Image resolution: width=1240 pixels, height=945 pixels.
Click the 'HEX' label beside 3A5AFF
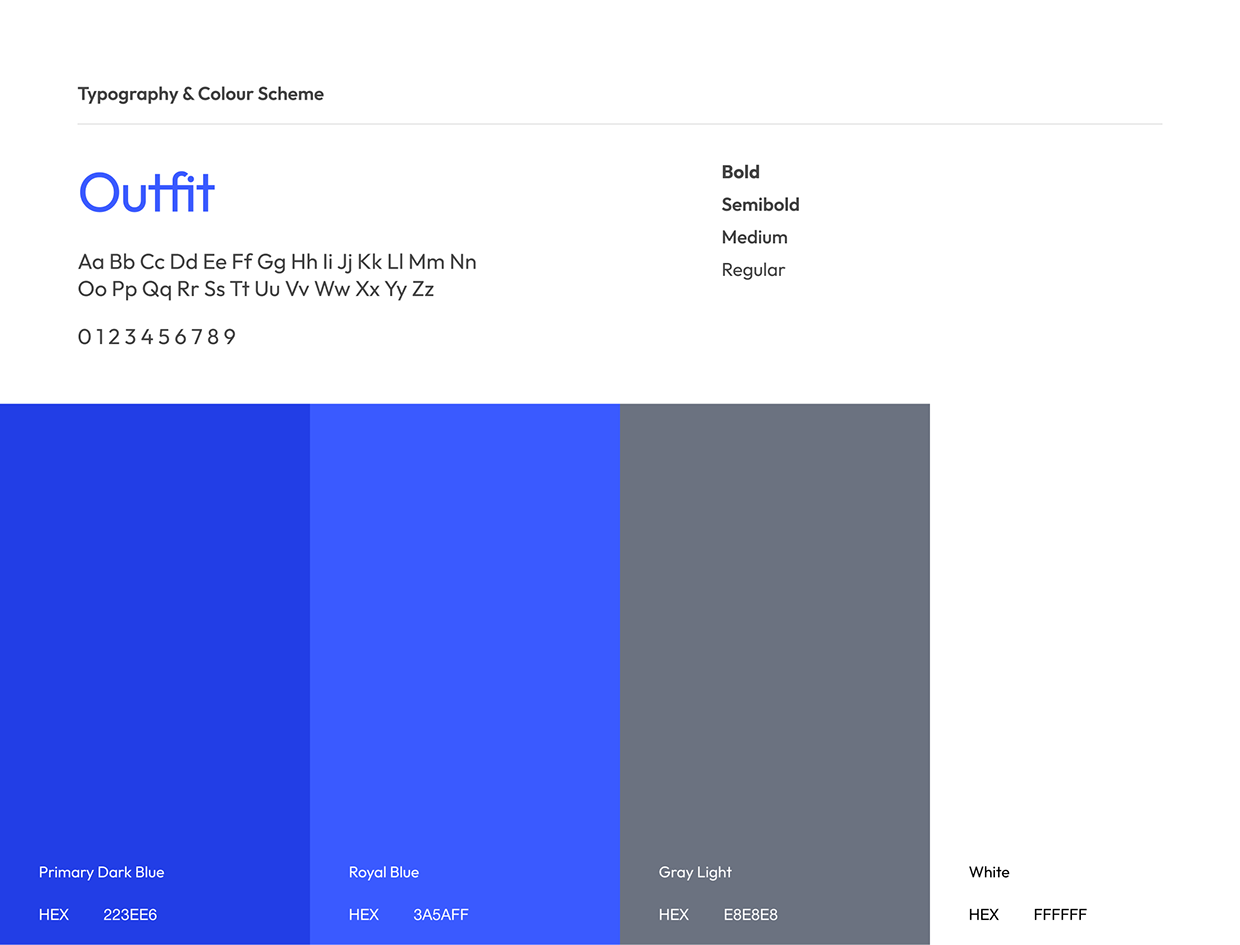tap(364, 914)
